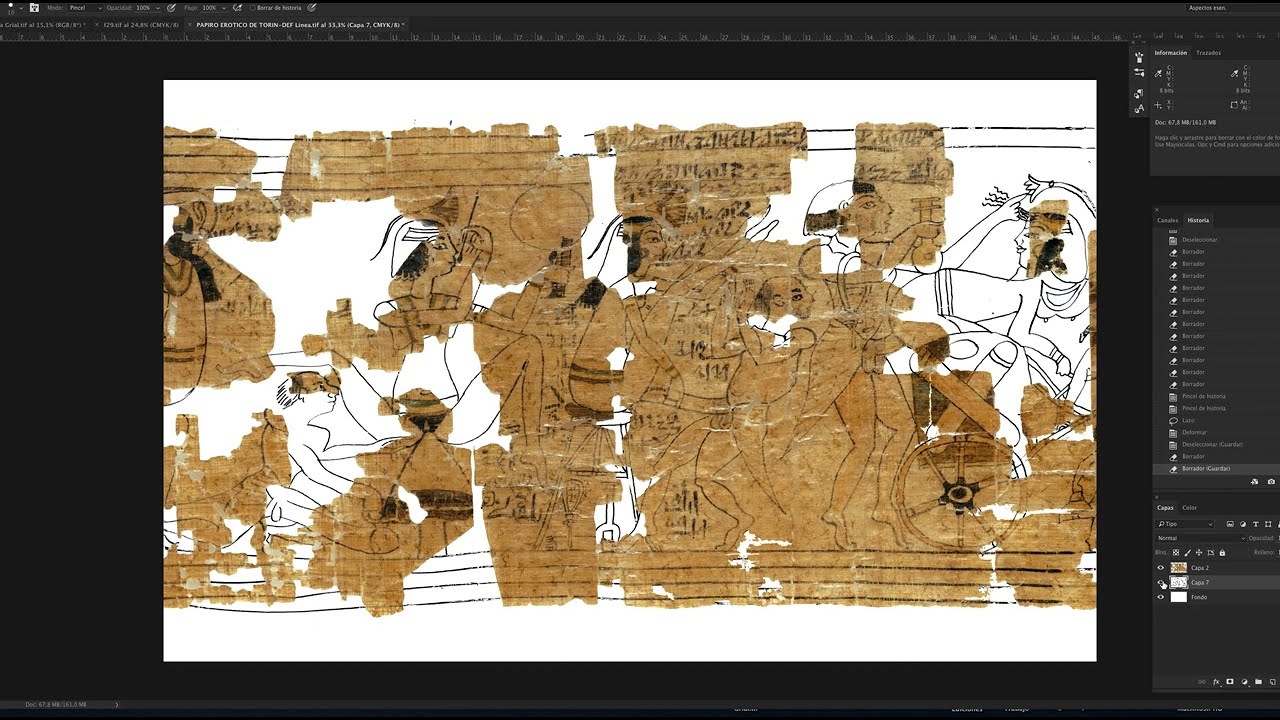Open the character panel icon in collapsed dock
The image size is (1280, 720).
coord(1139,109)
